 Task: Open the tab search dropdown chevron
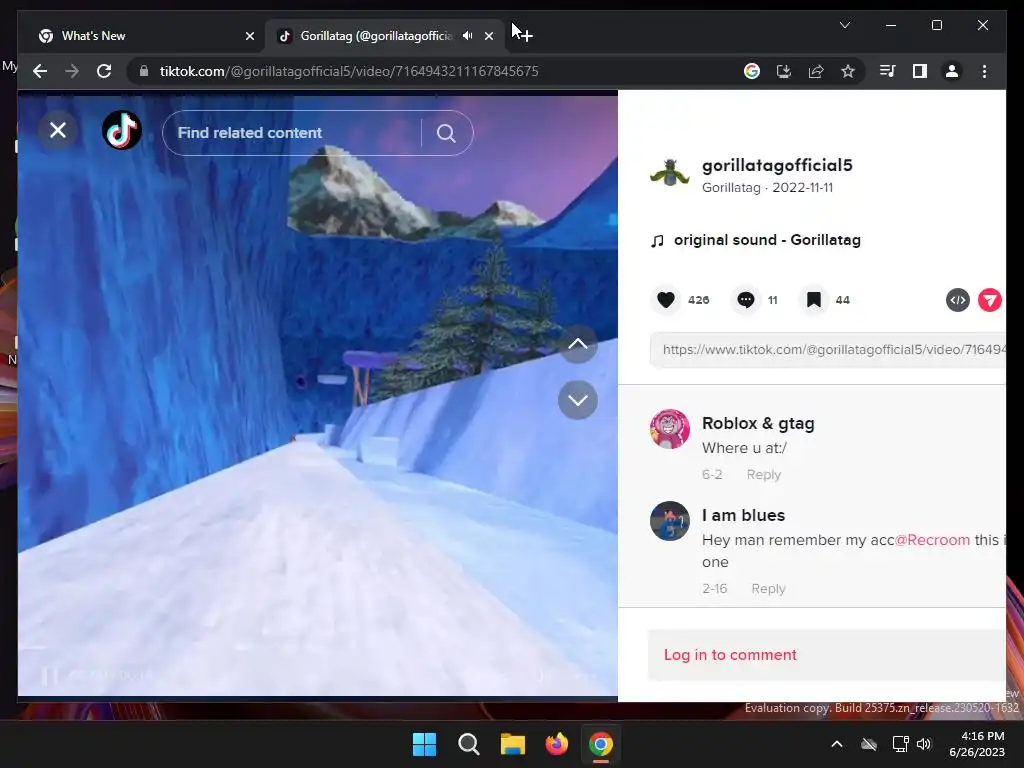[844, 25]
